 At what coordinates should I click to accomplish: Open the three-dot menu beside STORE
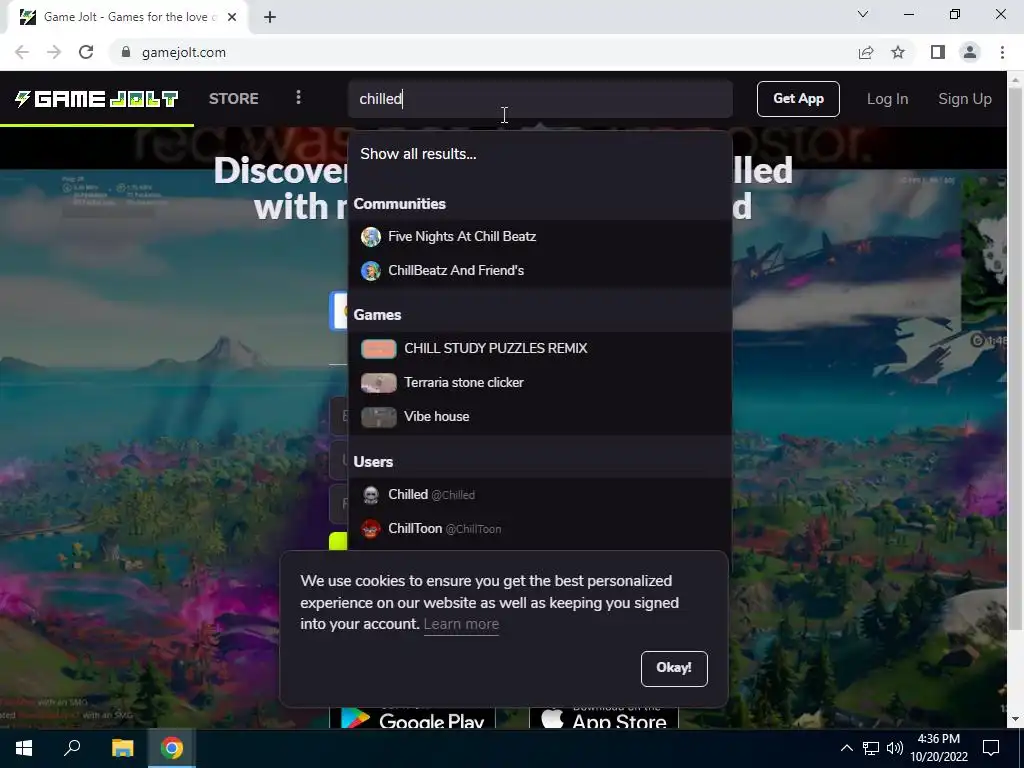(x=298, y=98)
